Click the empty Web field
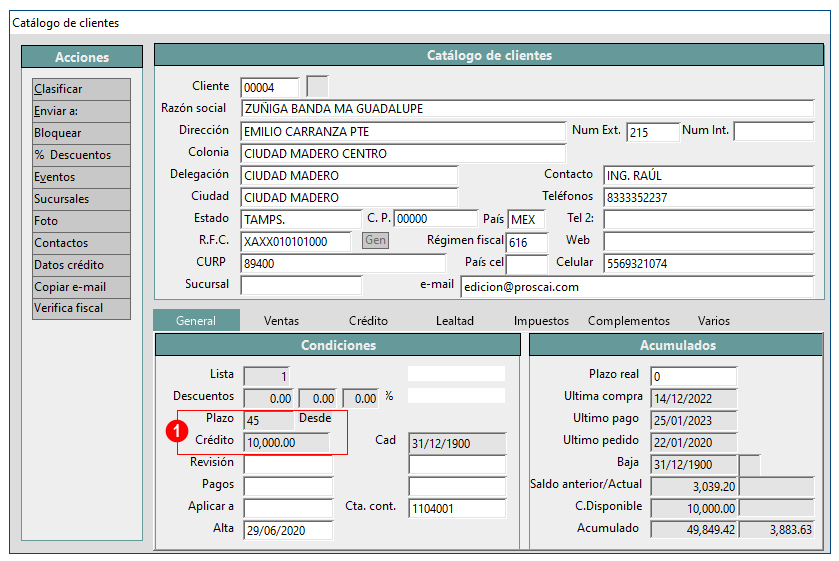Image resolution: width=839 pixels, height=561 pixels. [708, 241]
